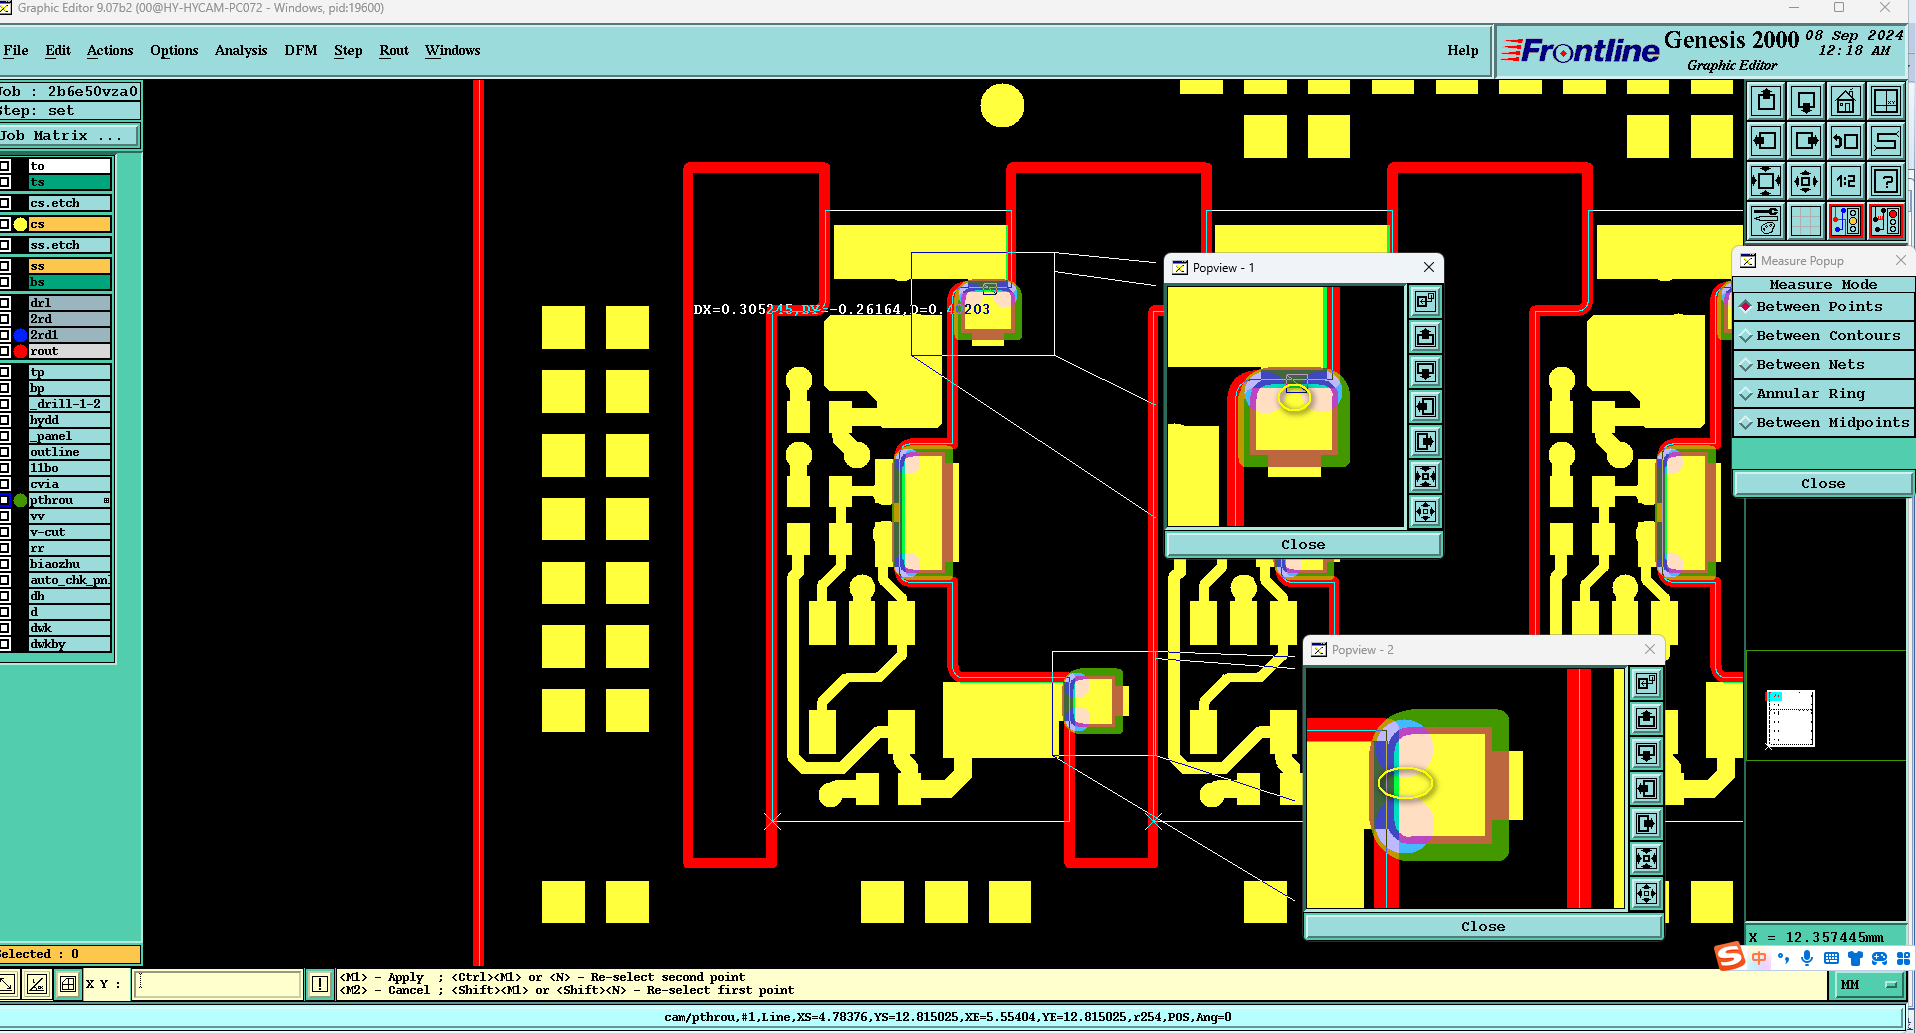Open the File menu
This screenshot has width=1916, height=1033.
click(16, 50)
